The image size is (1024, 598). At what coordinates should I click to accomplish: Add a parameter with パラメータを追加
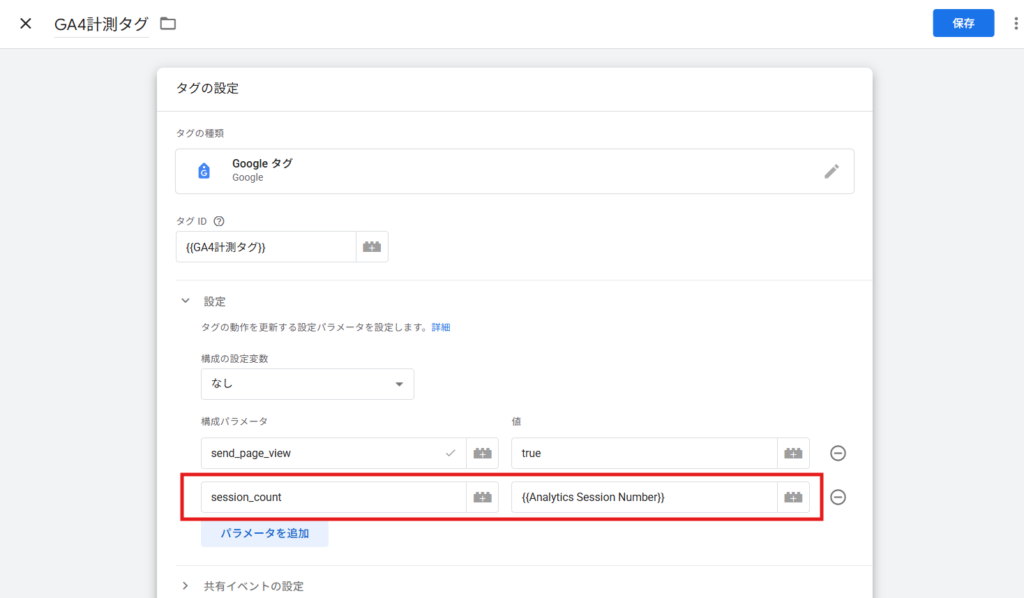pos(264,533)
